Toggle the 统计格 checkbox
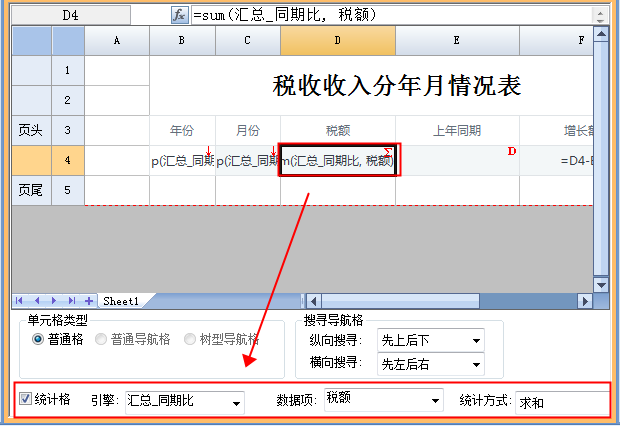The image size is (620, 426). pyautogui.click(x=25, y=401)
